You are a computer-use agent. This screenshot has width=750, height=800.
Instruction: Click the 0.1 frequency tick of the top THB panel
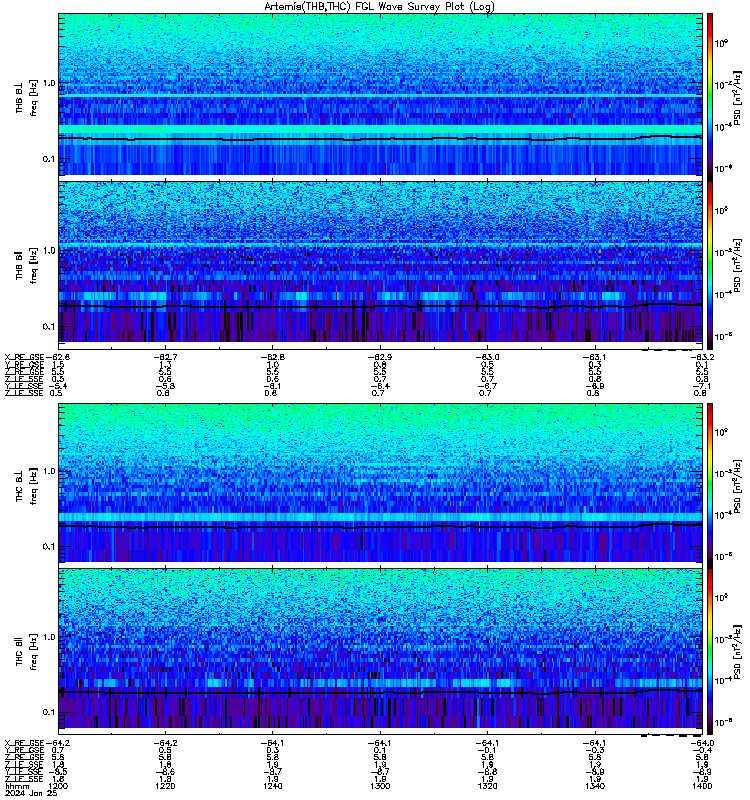pyautogui.click(x=49, y=159)
